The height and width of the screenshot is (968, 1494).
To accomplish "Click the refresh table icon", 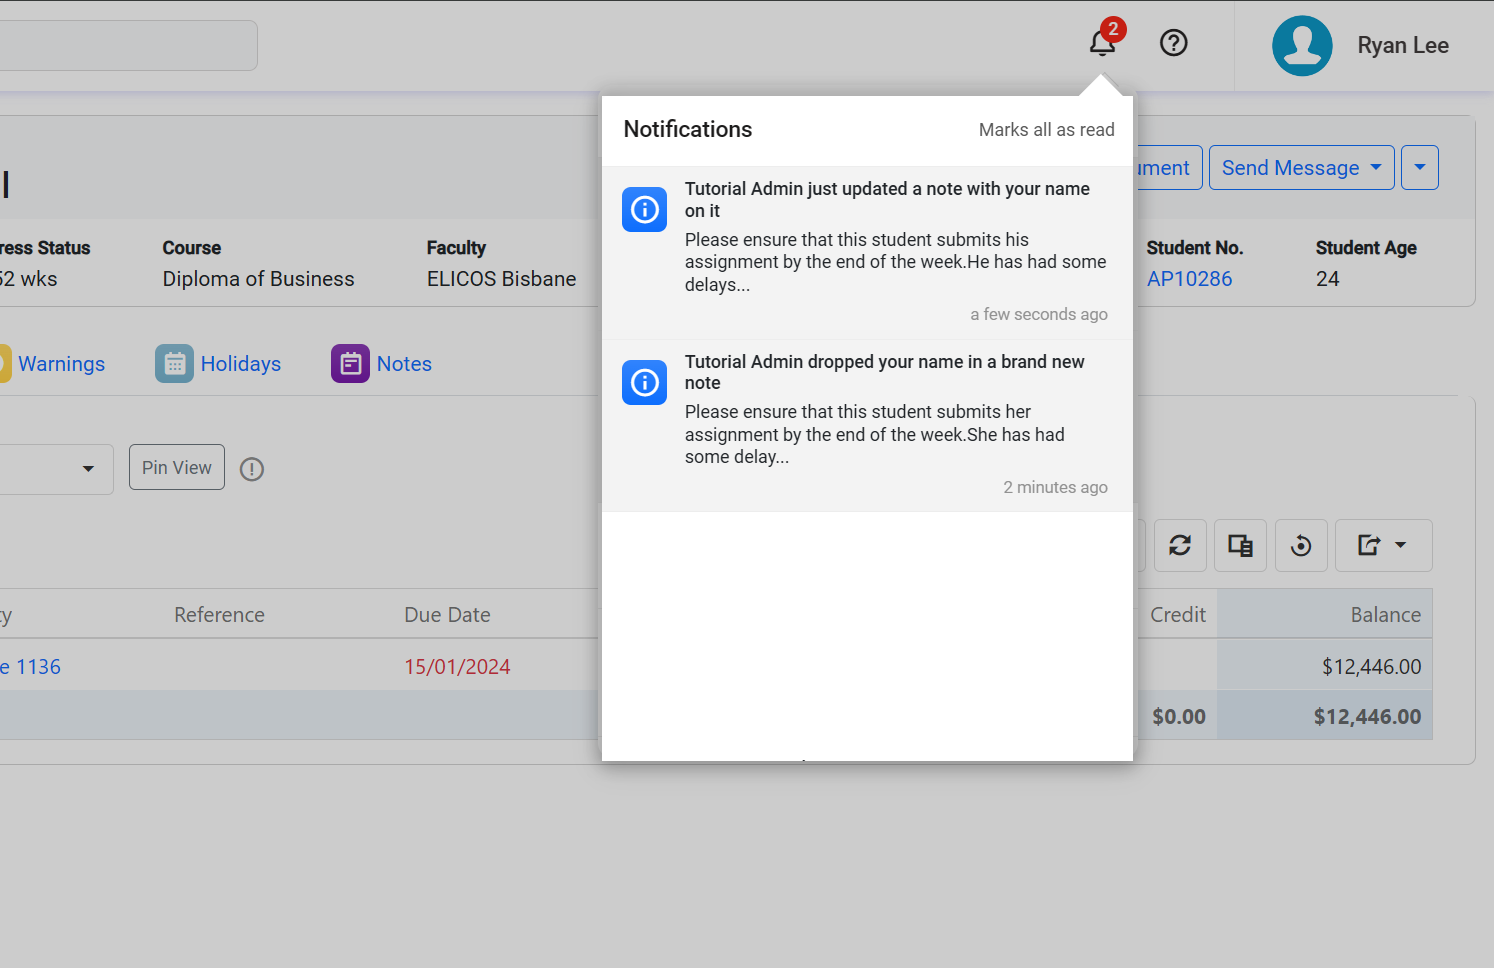I will tap(1180, 545).
